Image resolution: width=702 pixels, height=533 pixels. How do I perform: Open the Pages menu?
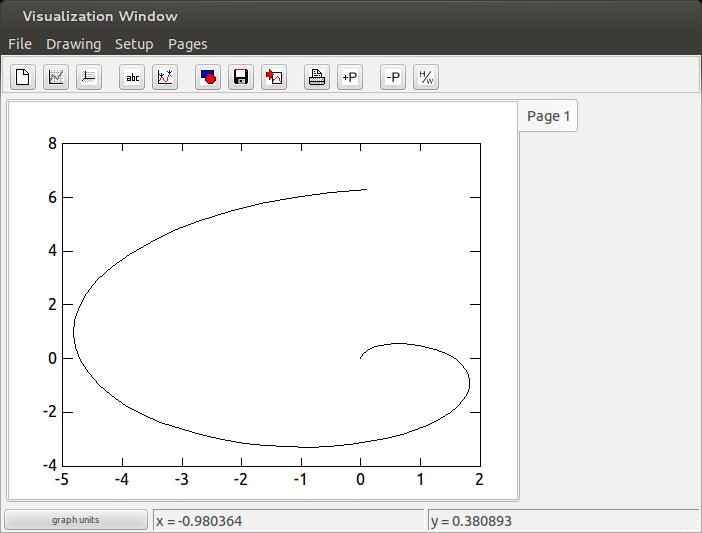coord(187,44)
